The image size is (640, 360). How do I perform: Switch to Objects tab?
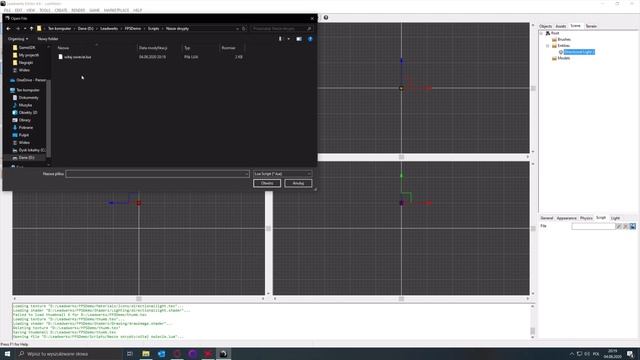[x=545, y=26]
